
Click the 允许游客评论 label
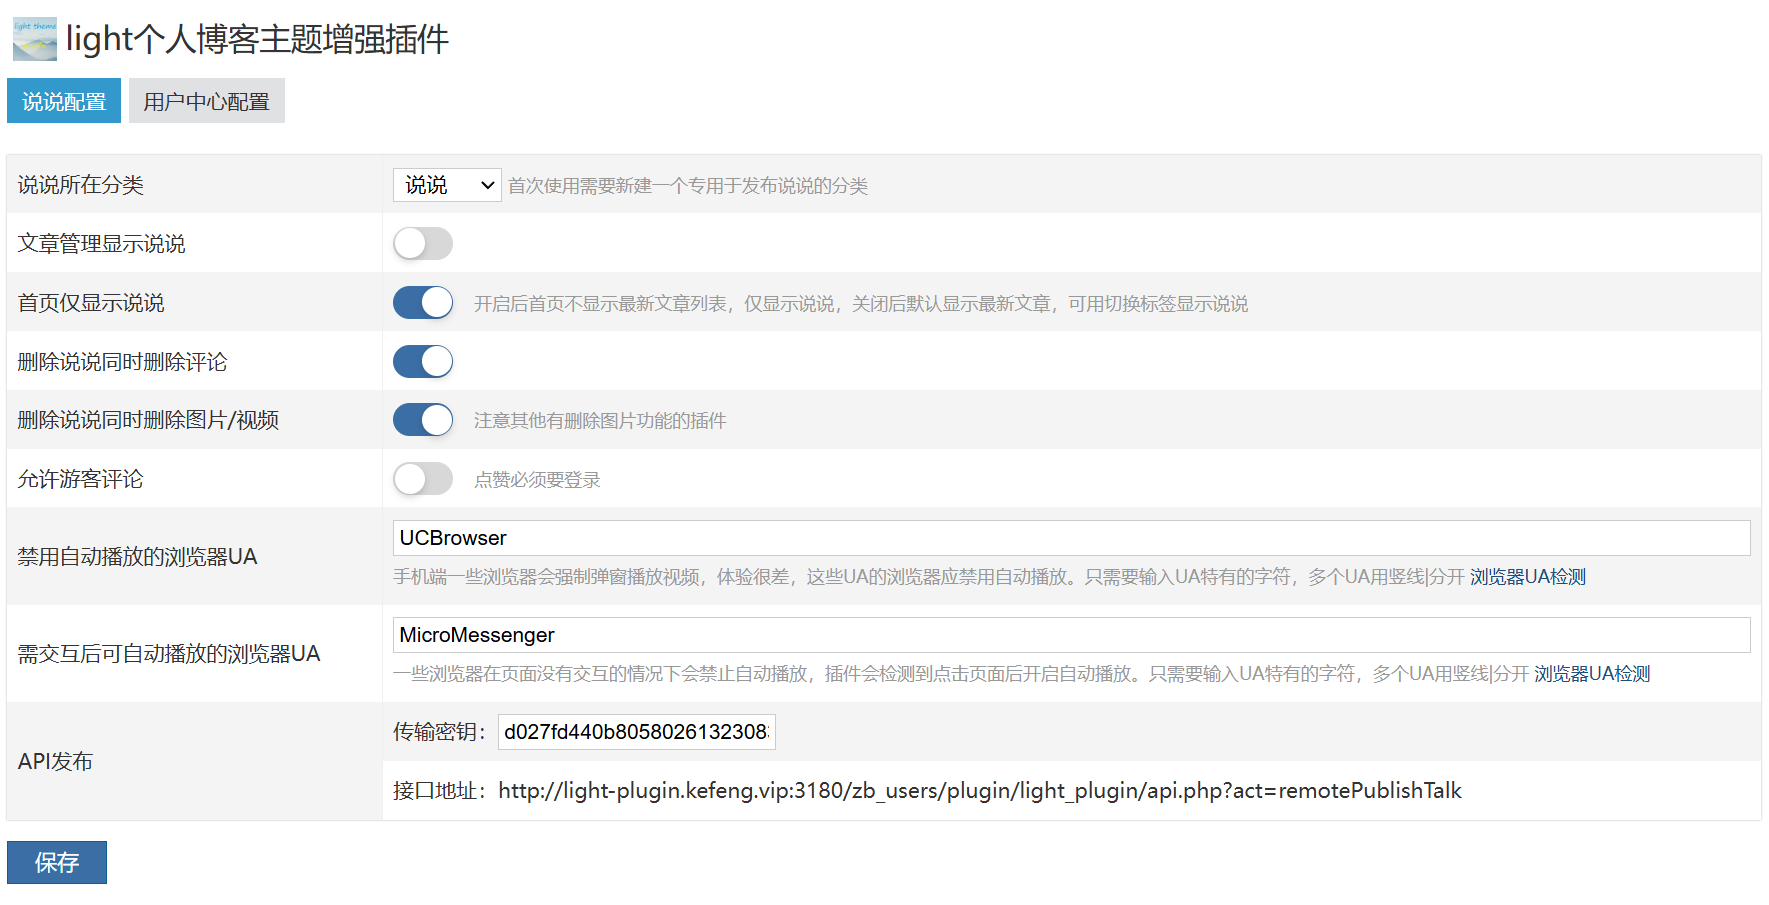[x=81, y=479]
